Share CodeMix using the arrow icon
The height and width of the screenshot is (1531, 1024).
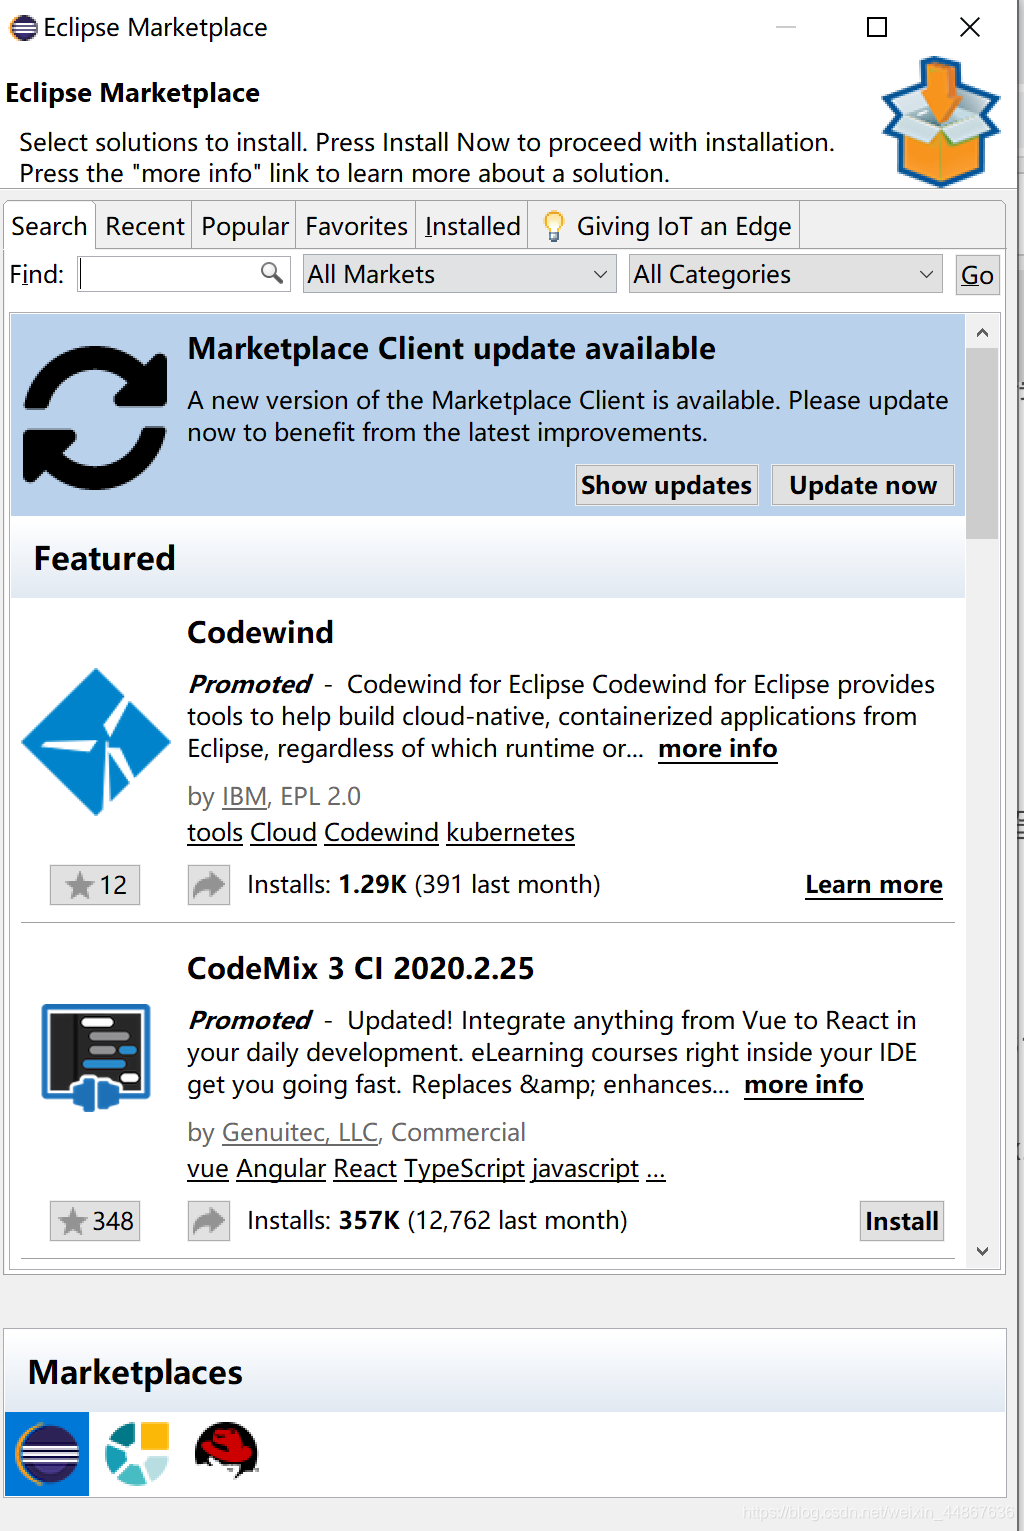click(209, 1221)
